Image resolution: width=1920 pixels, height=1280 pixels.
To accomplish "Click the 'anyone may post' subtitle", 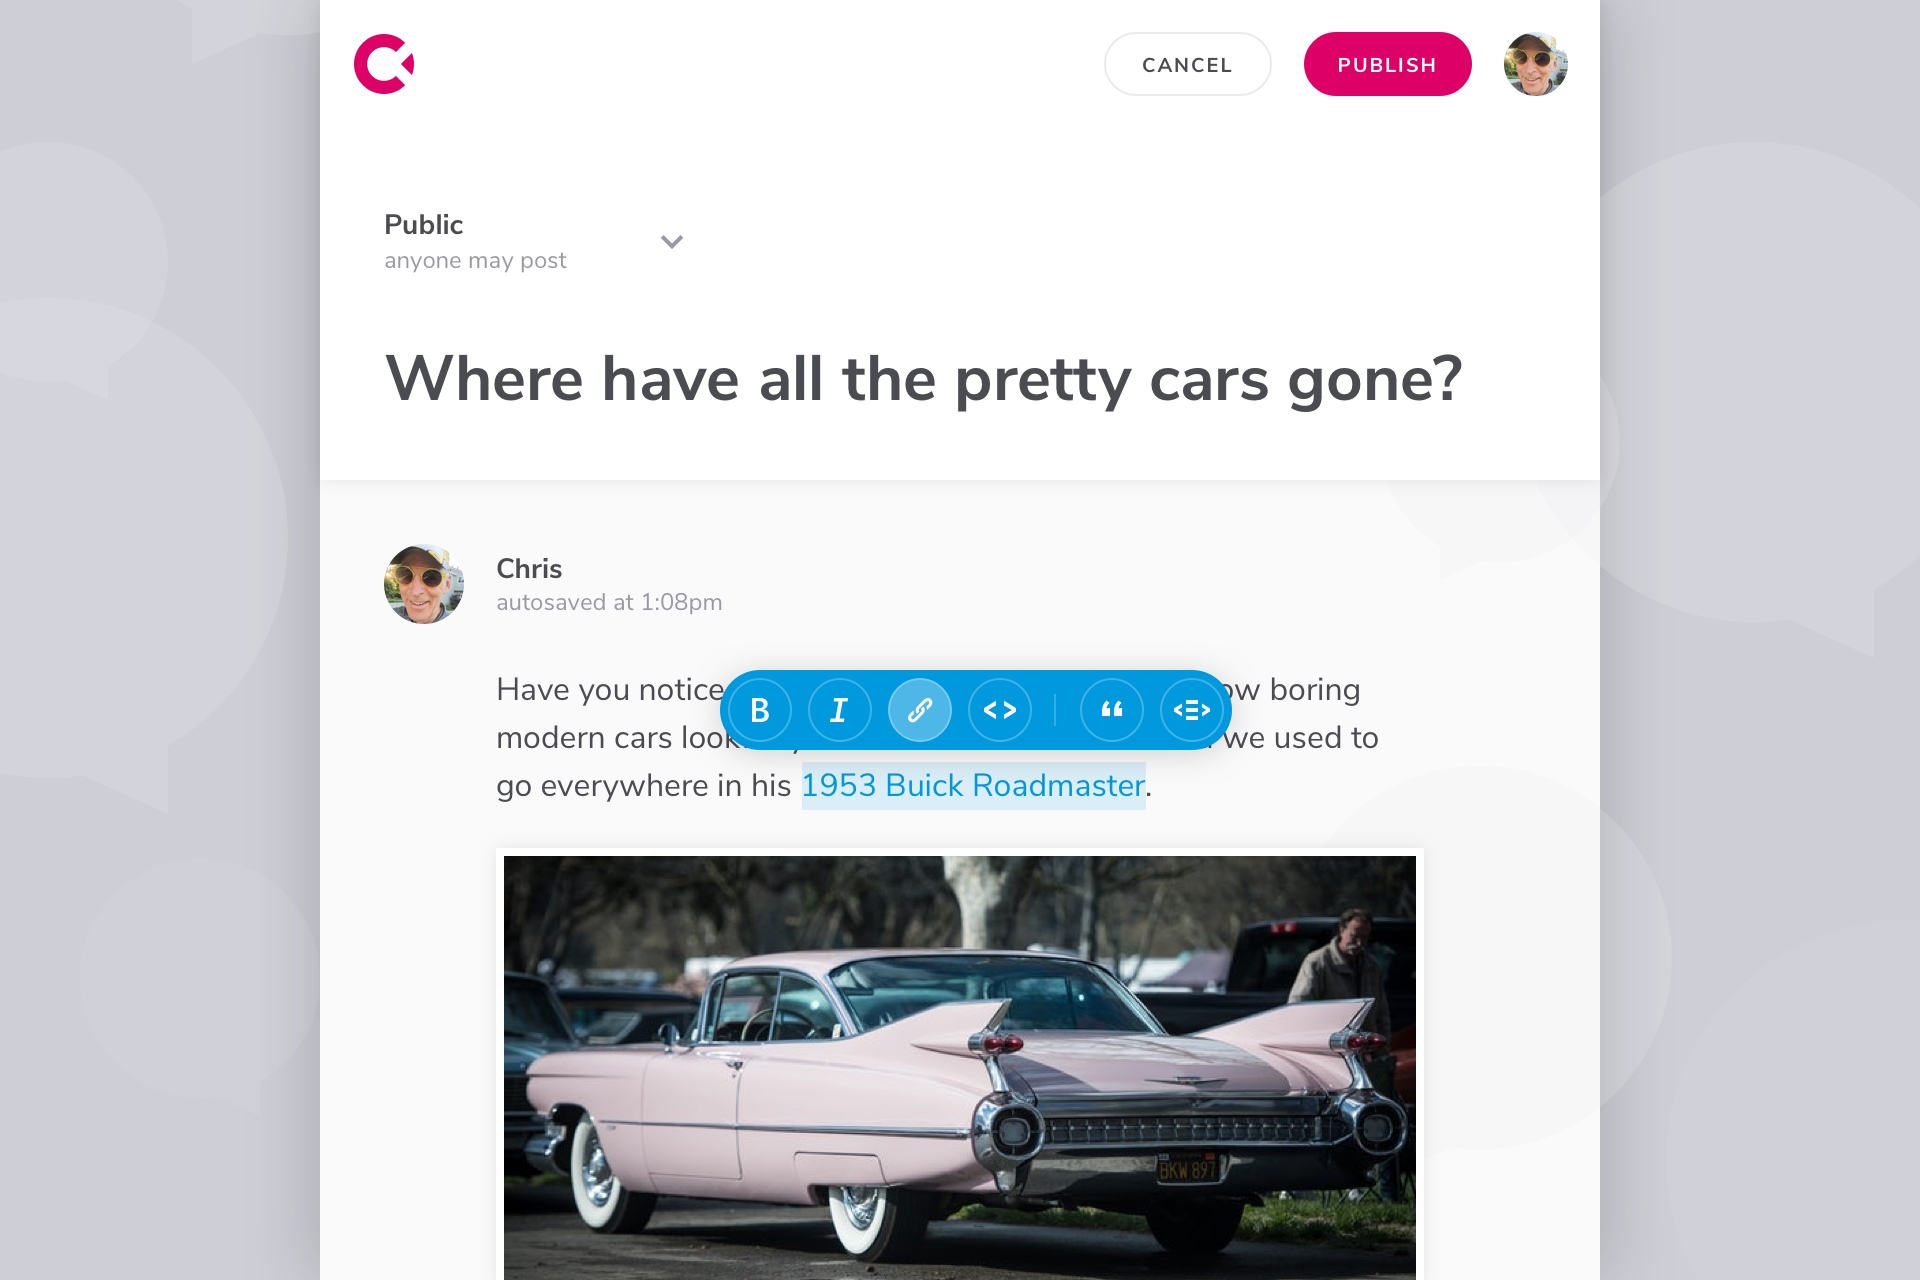I will 475,261.
